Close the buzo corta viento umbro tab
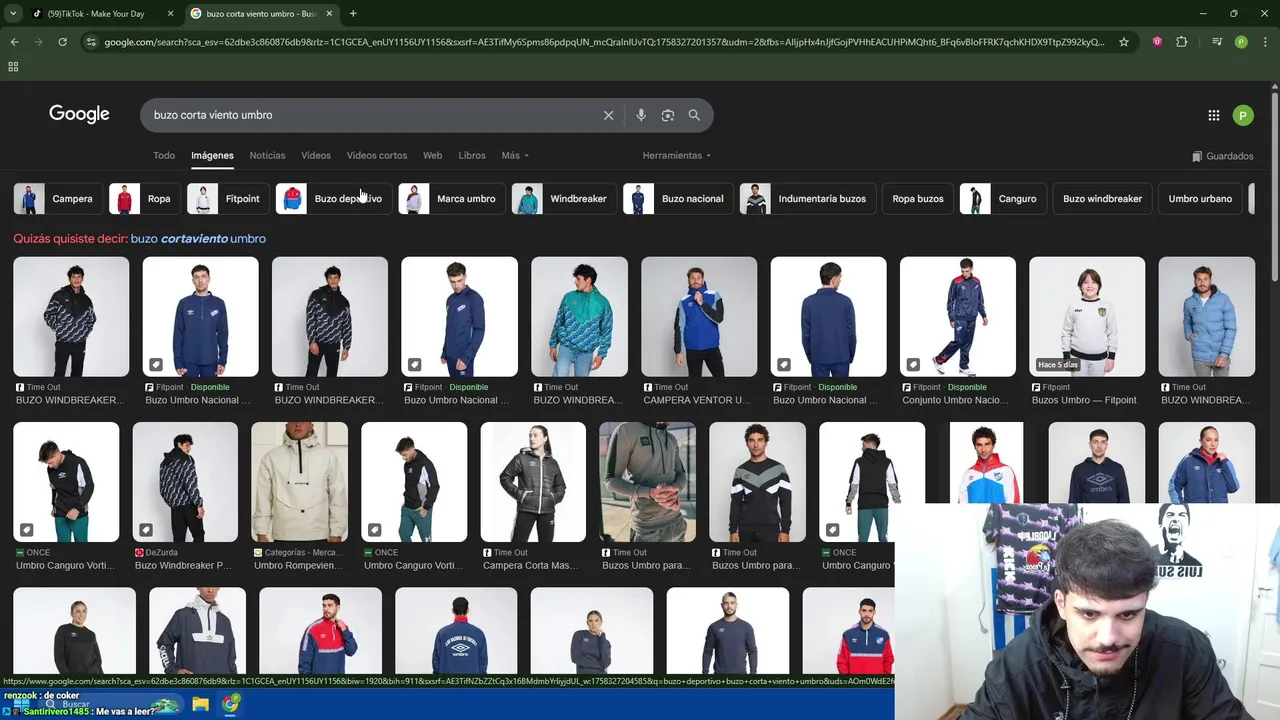Screen dimensions: 1280x720 pos(329,14)
